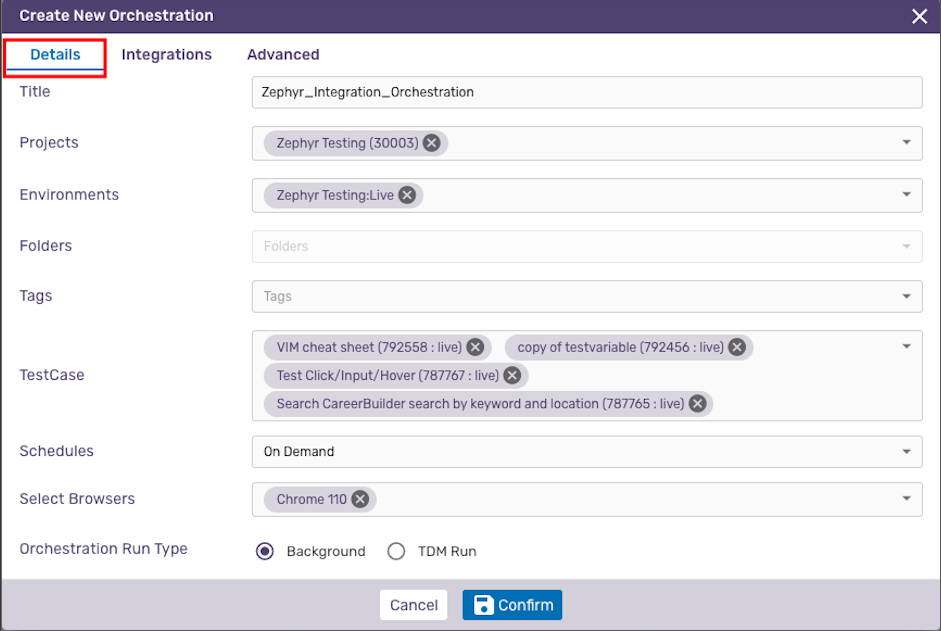Open the Tags dropdown
Image resolution: width=941 pixels, height=631 pixels.
tap(587, 296)
